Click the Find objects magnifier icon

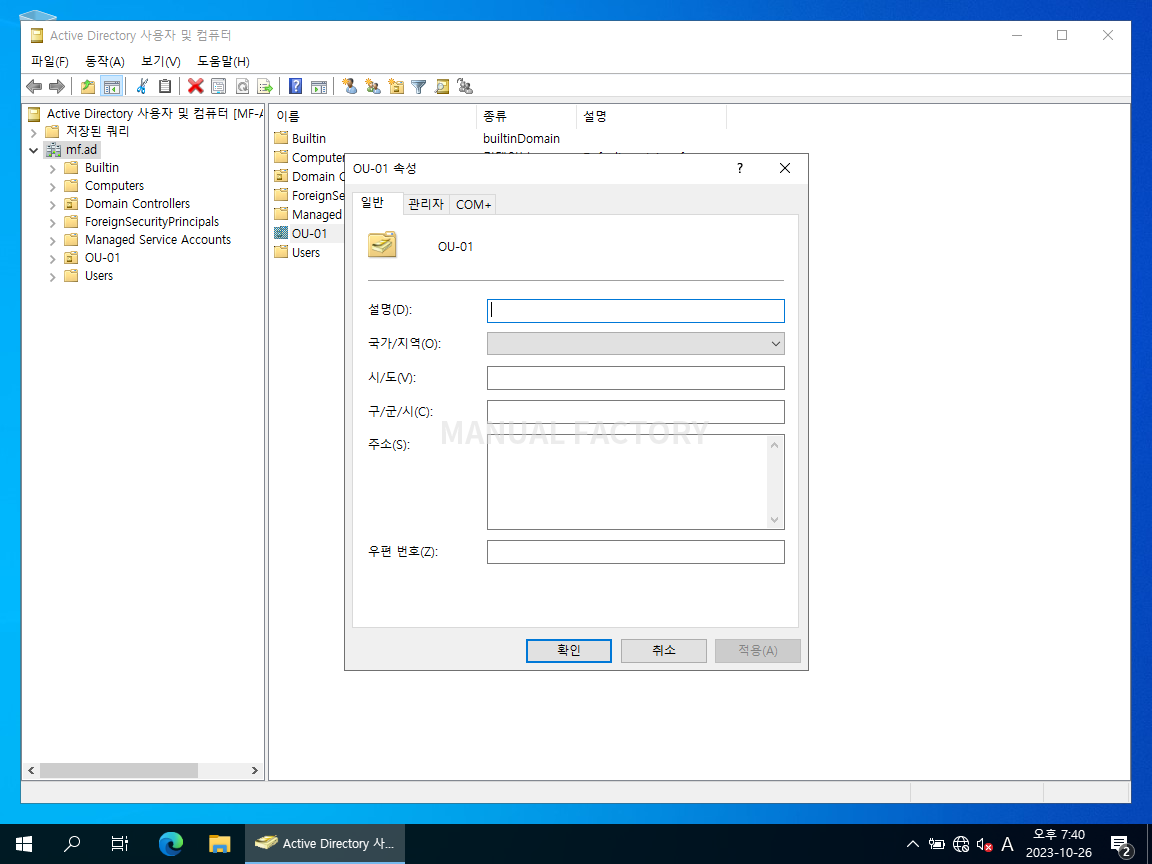(x=442, y=87)
